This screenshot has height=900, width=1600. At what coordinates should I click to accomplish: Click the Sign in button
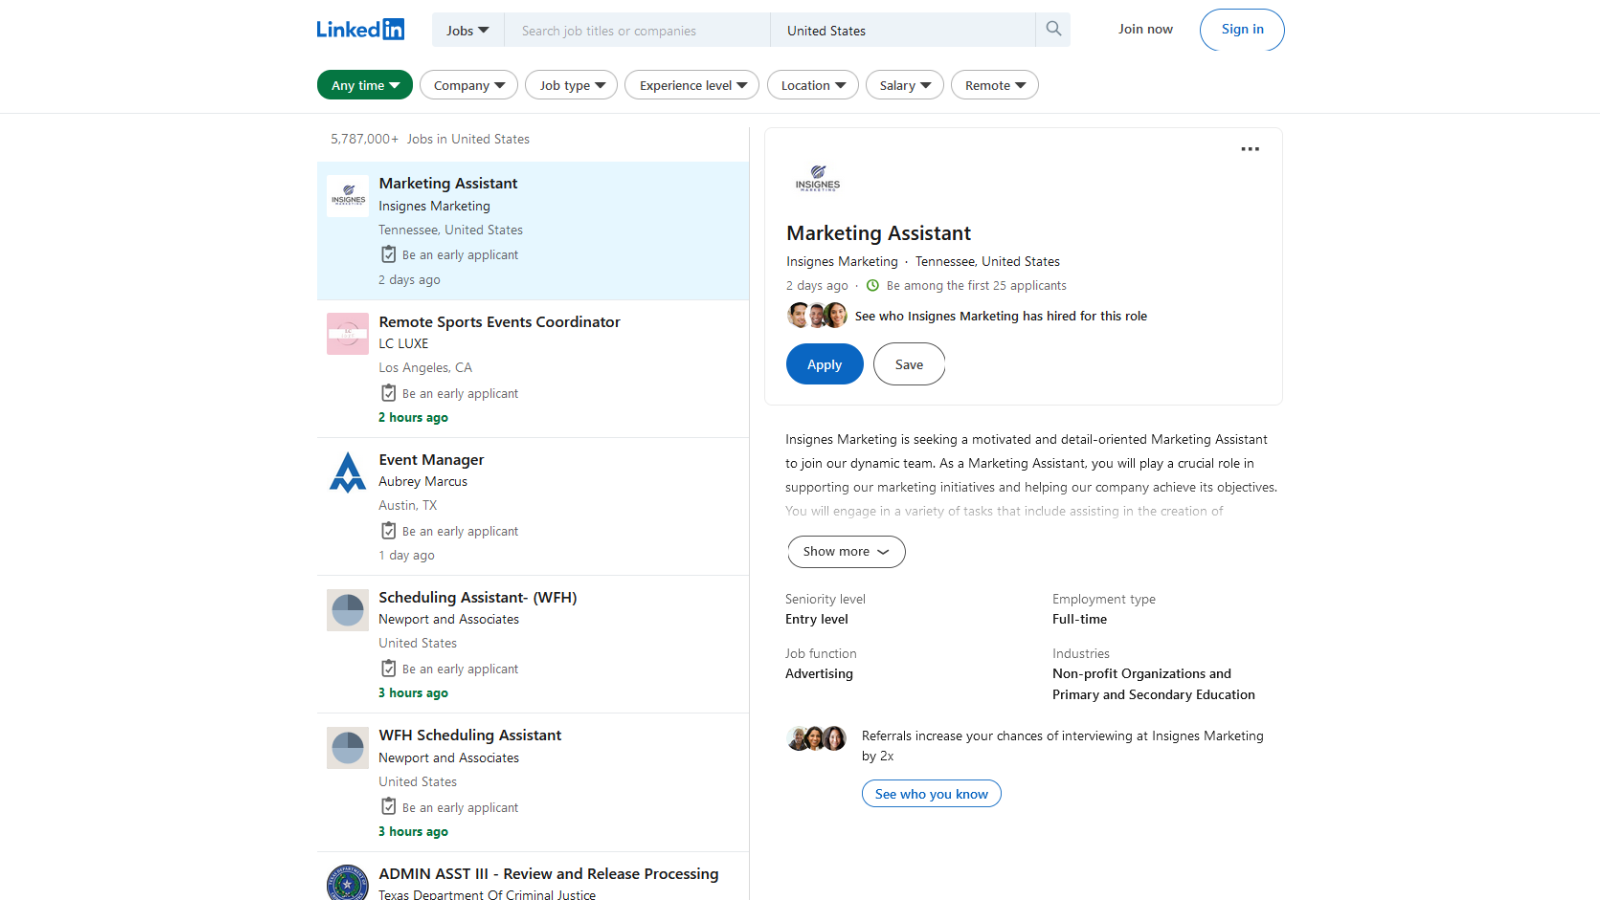pyautogui.click(x=1242, y=29)
